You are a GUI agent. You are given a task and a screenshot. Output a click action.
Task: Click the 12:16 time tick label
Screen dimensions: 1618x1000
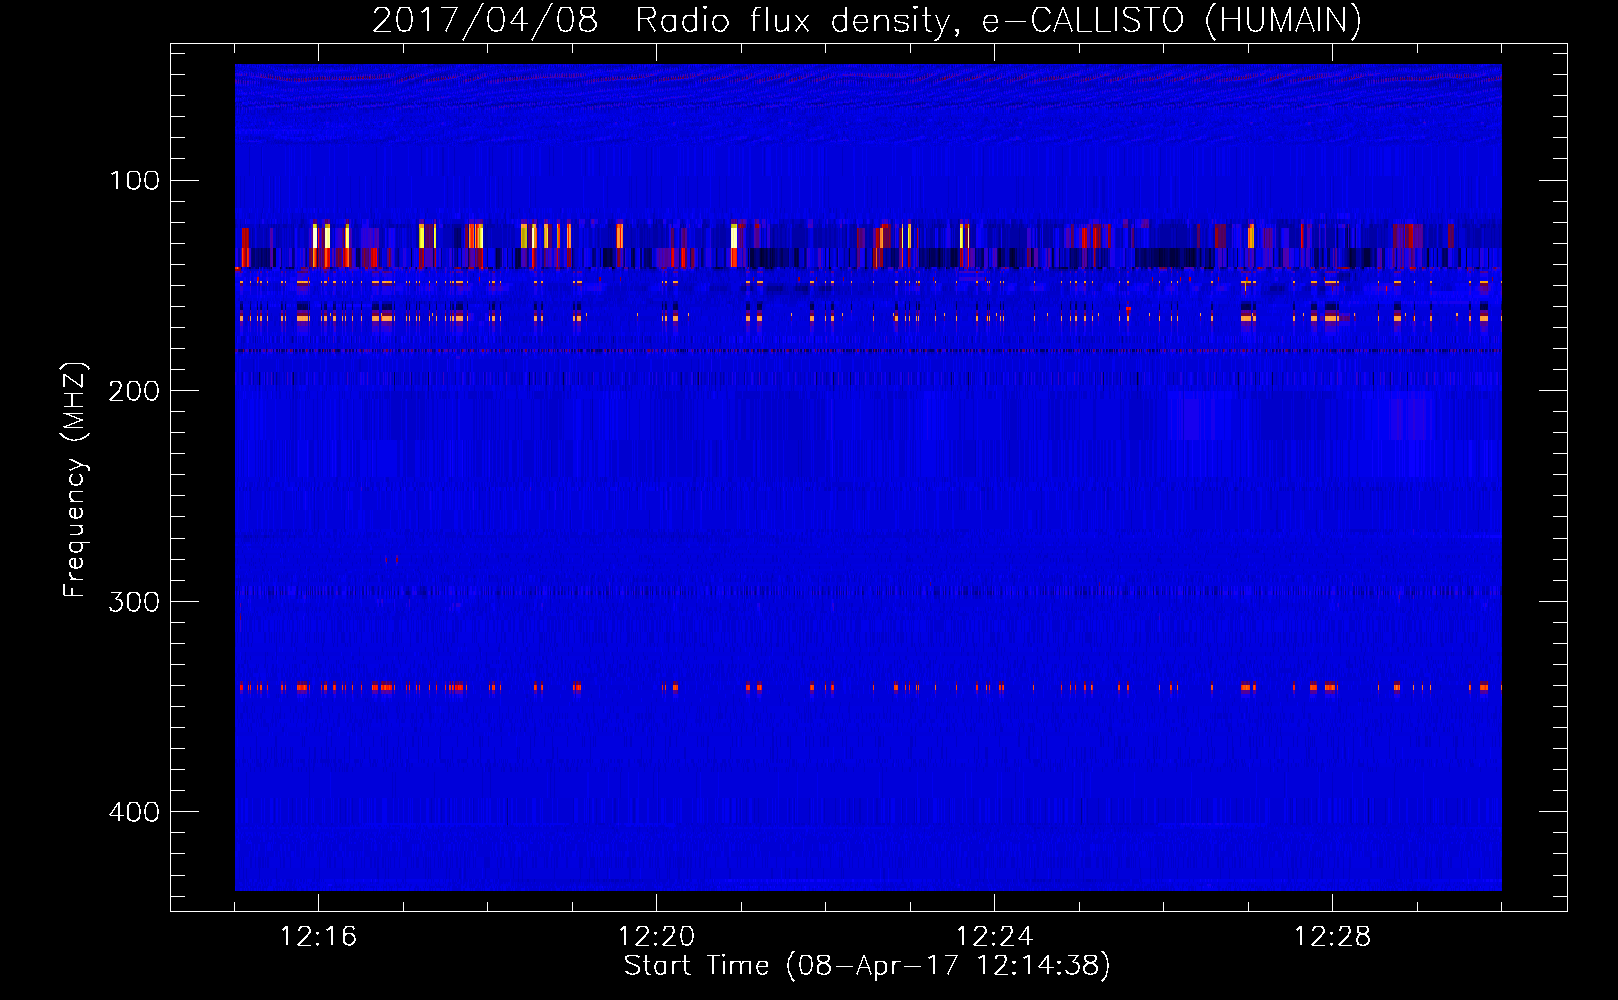click(318, 937)
